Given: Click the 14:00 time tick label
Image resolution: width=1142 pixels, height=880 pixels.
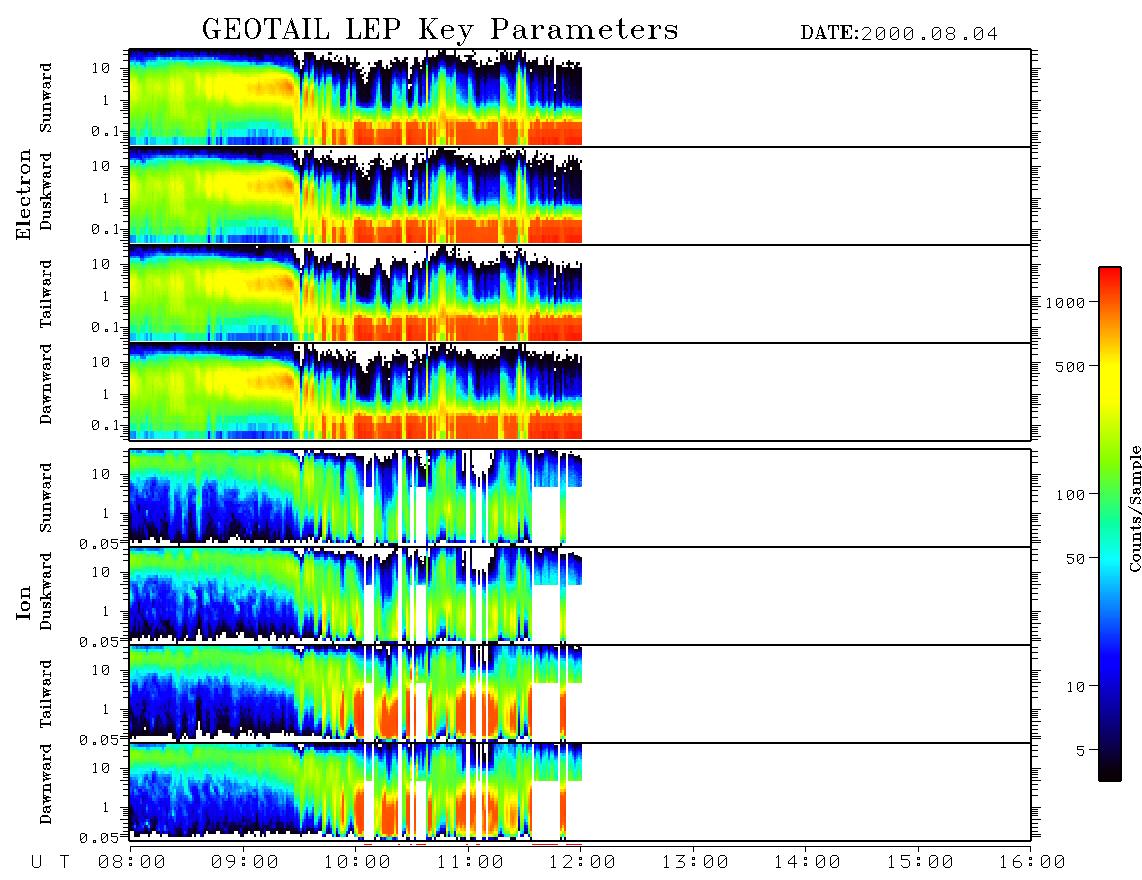Looking at the screenshot, I should point(806,863).
